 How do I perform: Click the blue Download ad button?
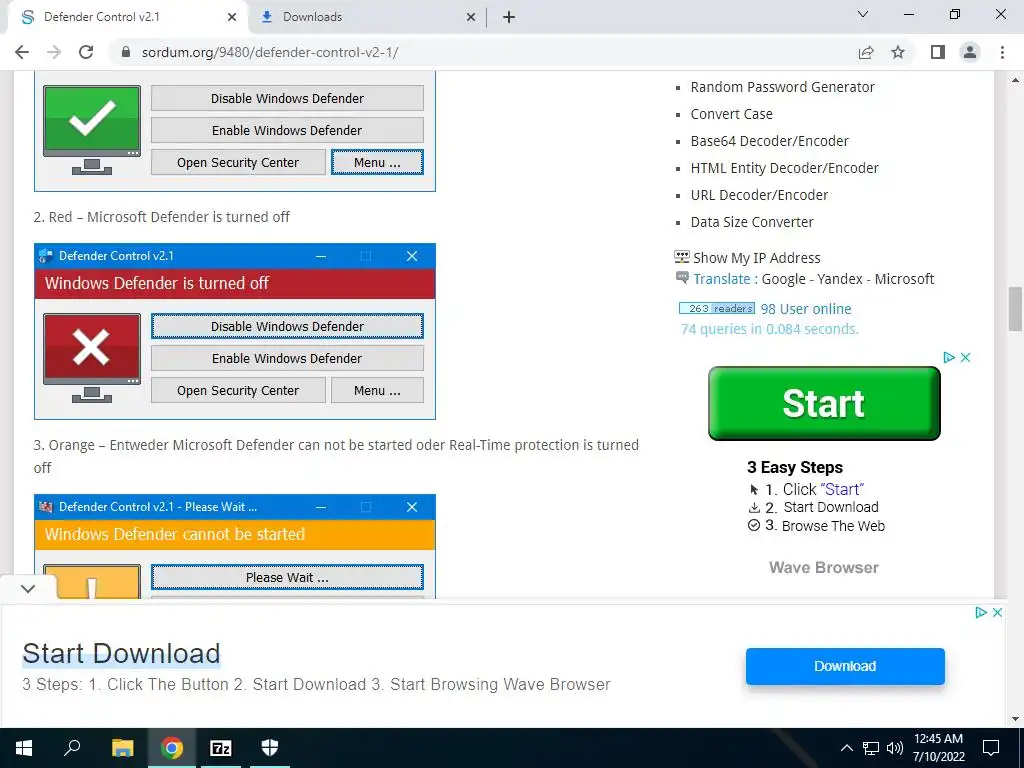[845, 666]
